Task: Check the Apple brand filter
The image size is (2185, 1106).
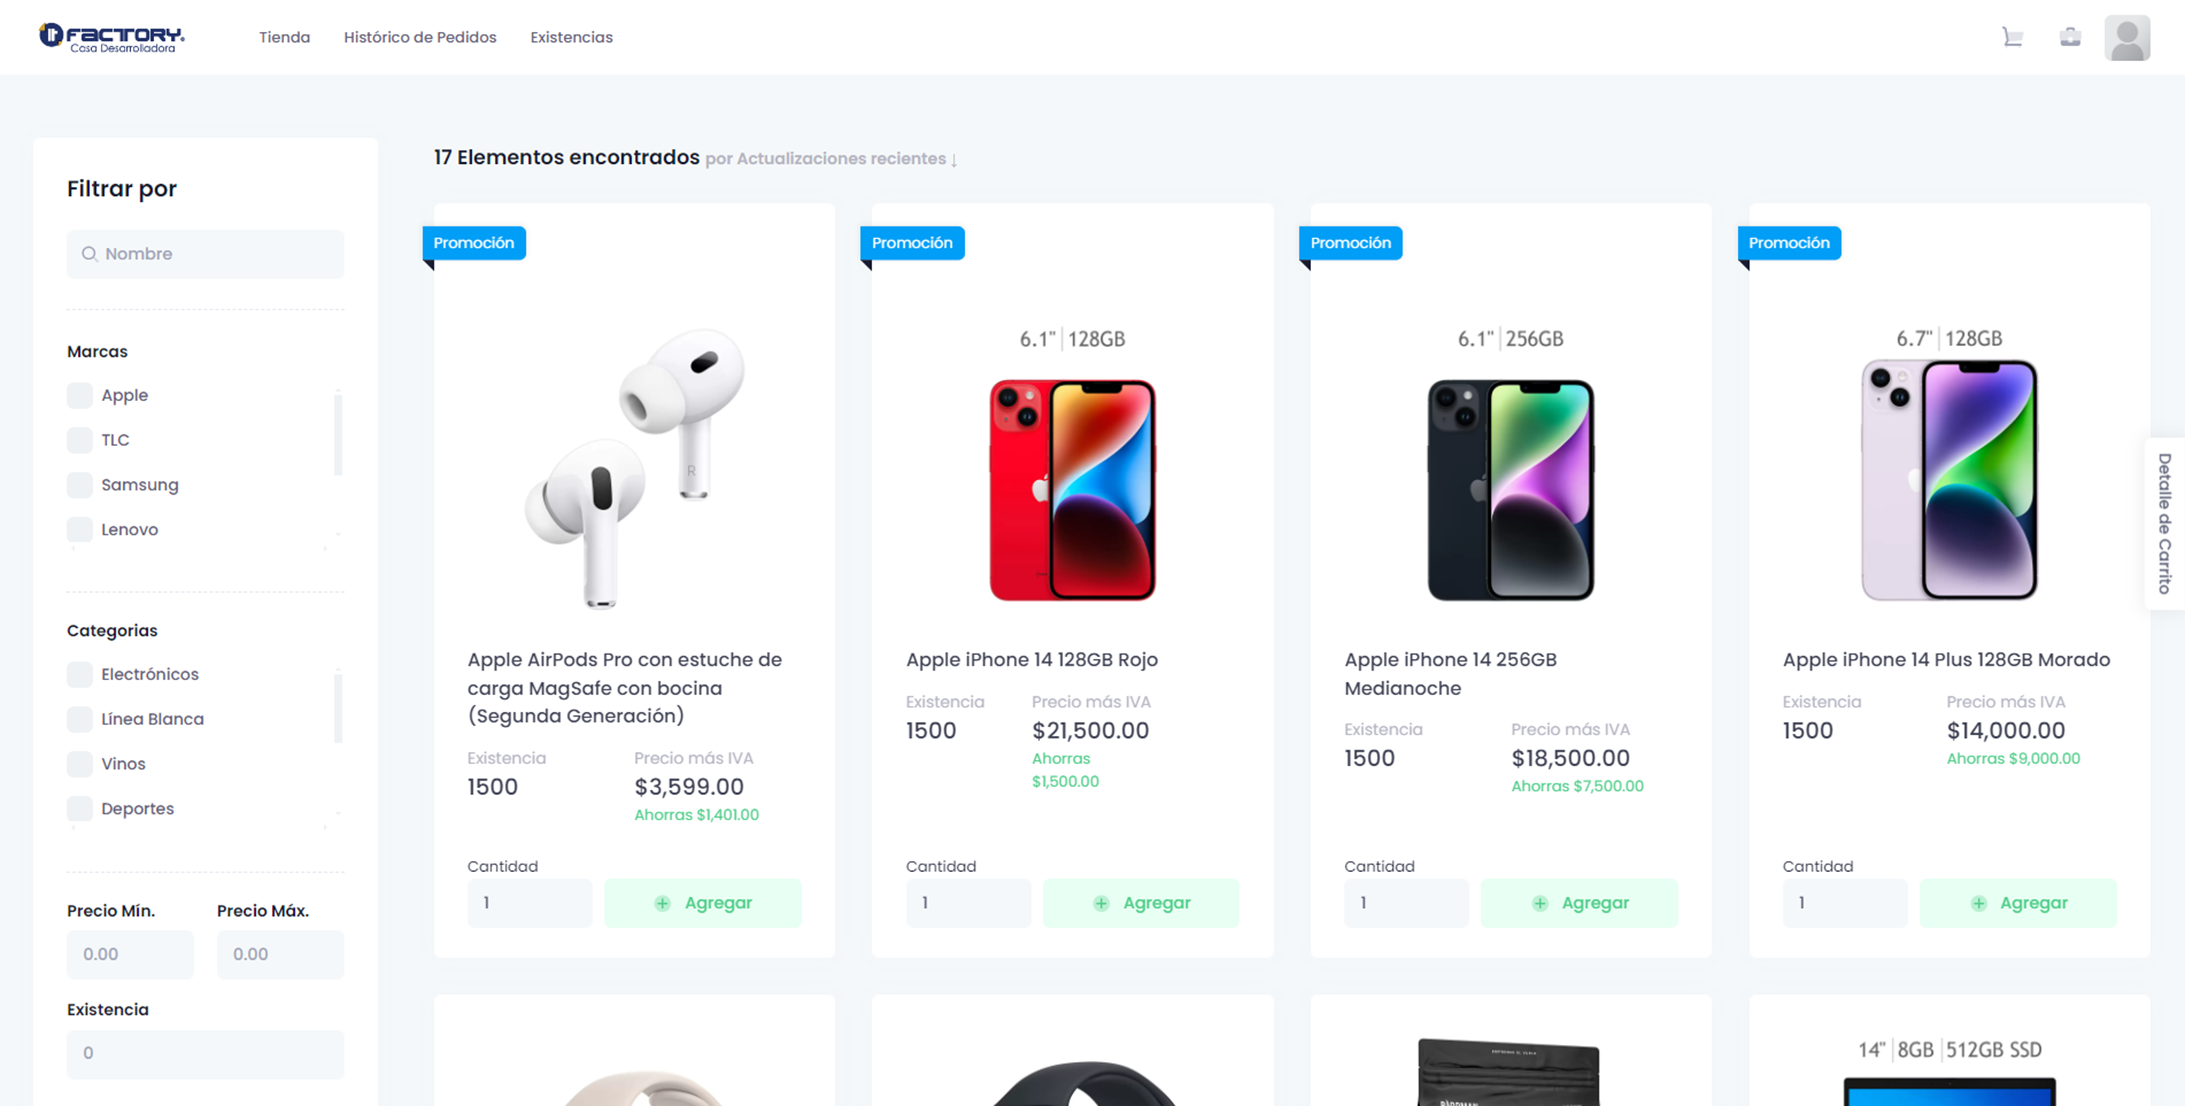Action: point(80,395)
